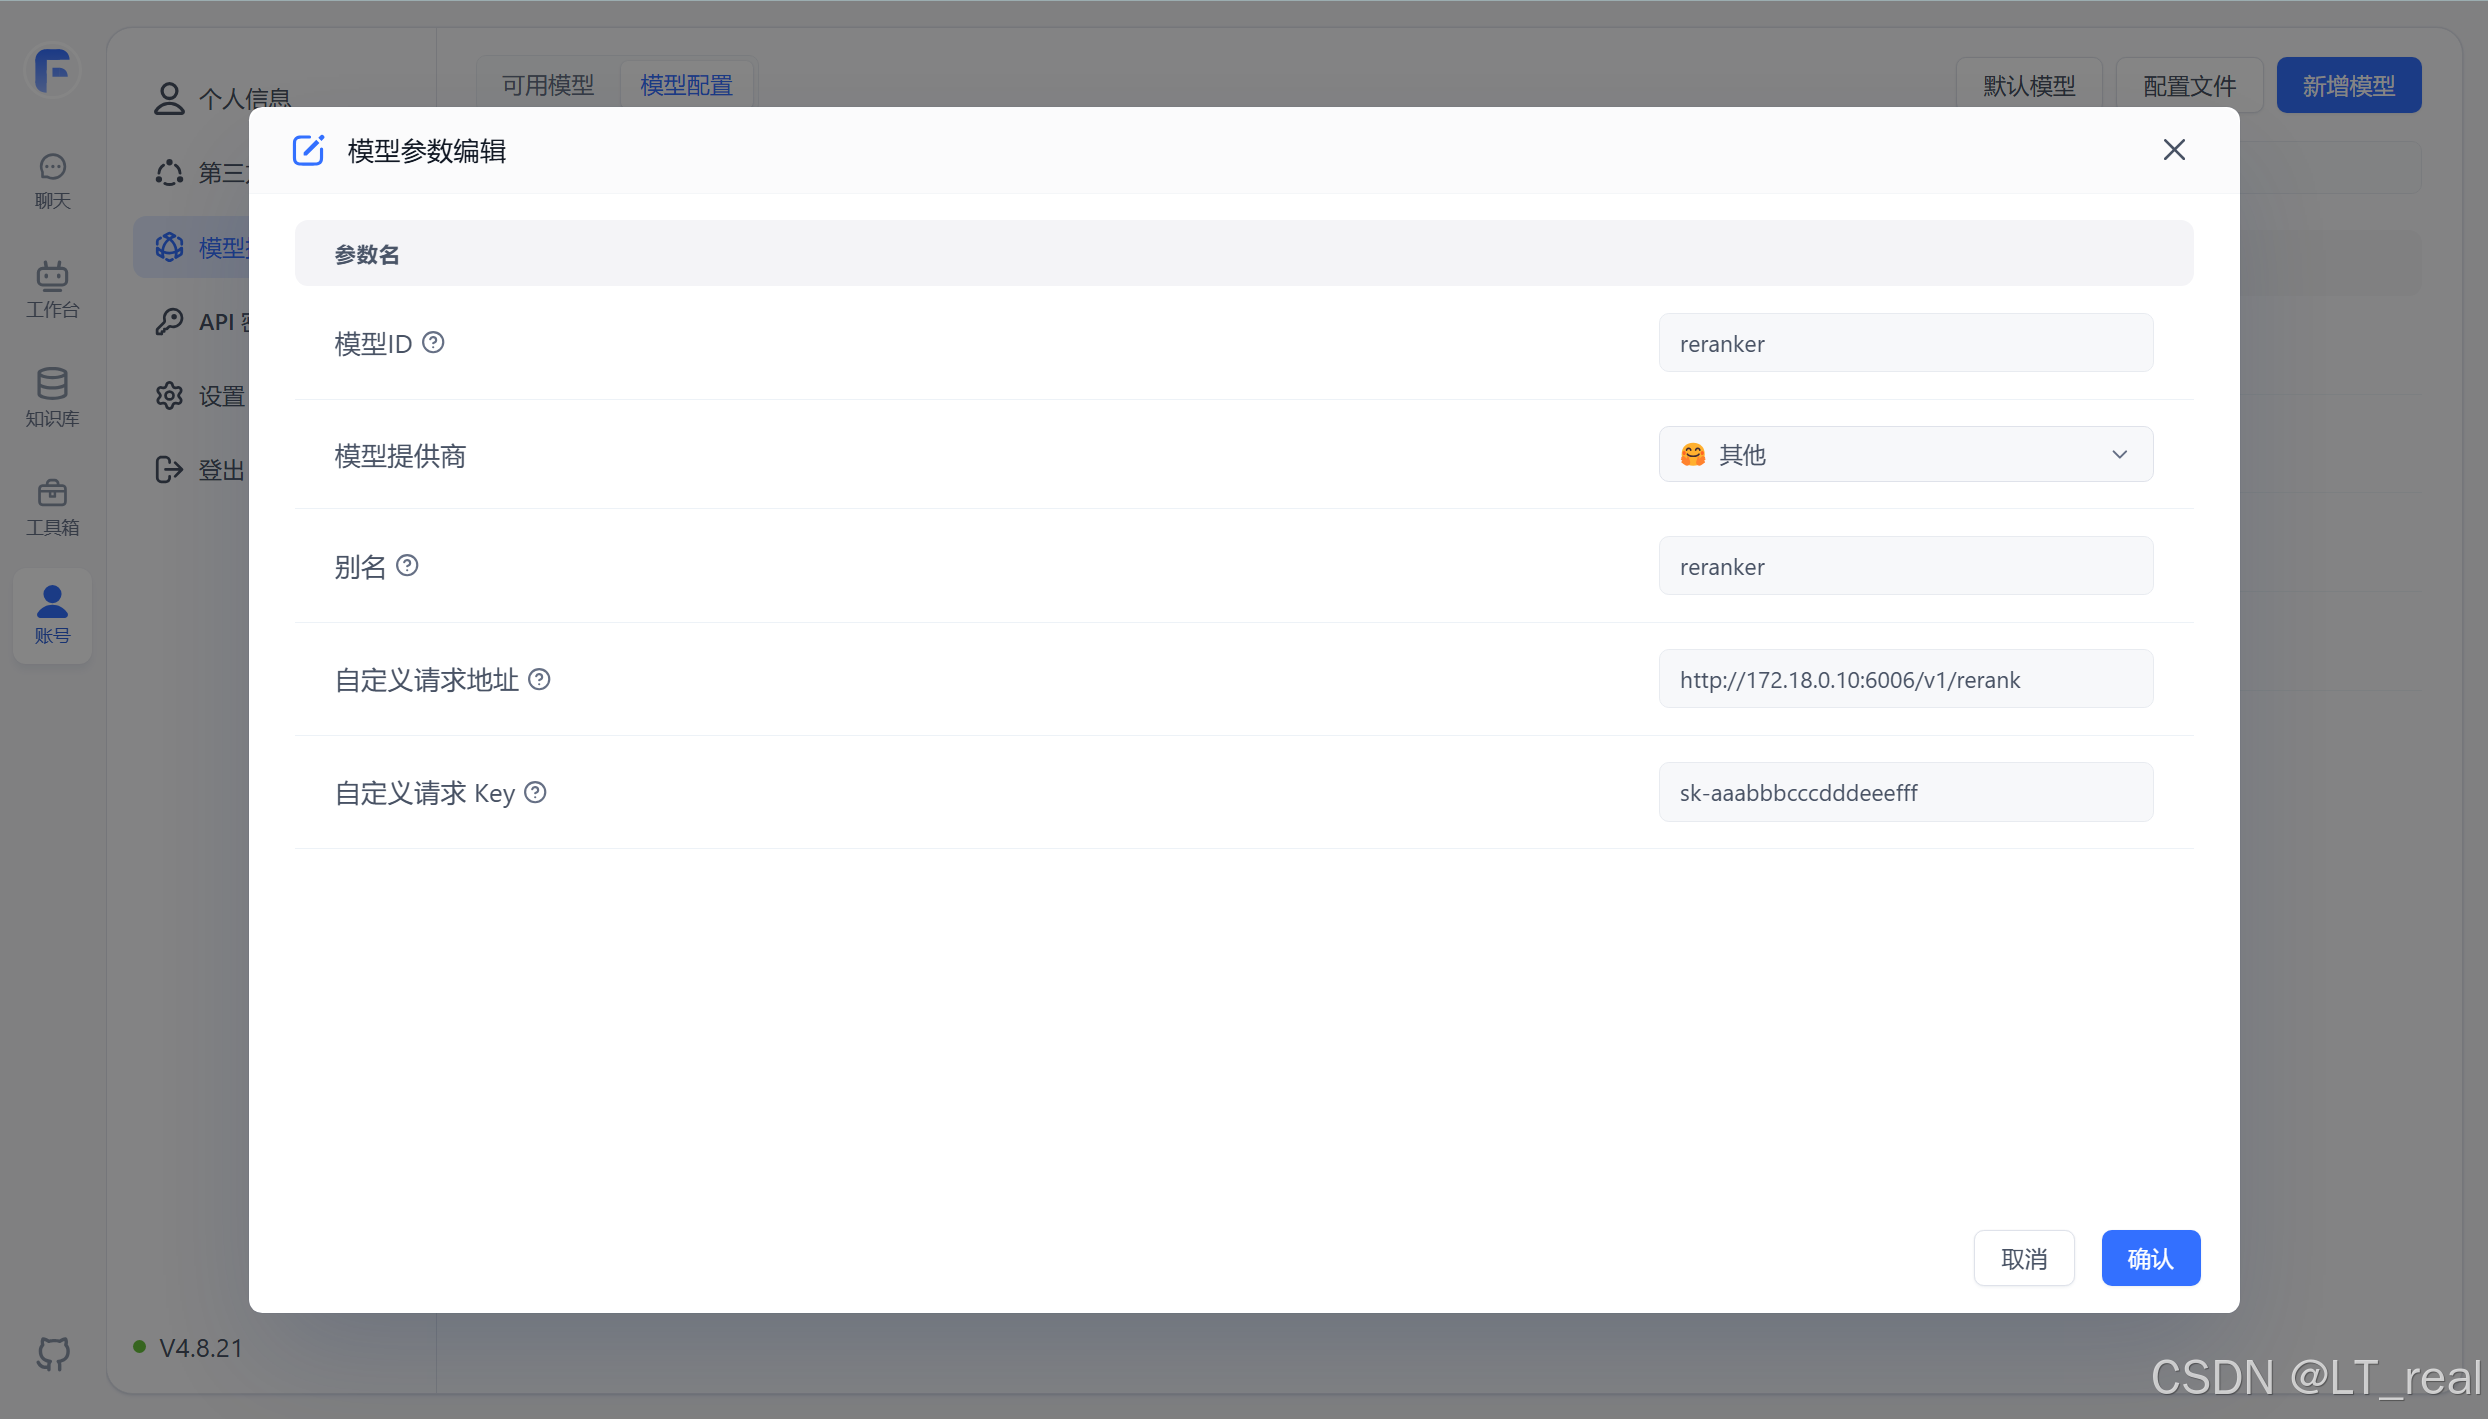This screenshot has height=1419, width=2488.
Task: Go to the 知识库 knowledge base icon
Action: [x=52, y=397]
